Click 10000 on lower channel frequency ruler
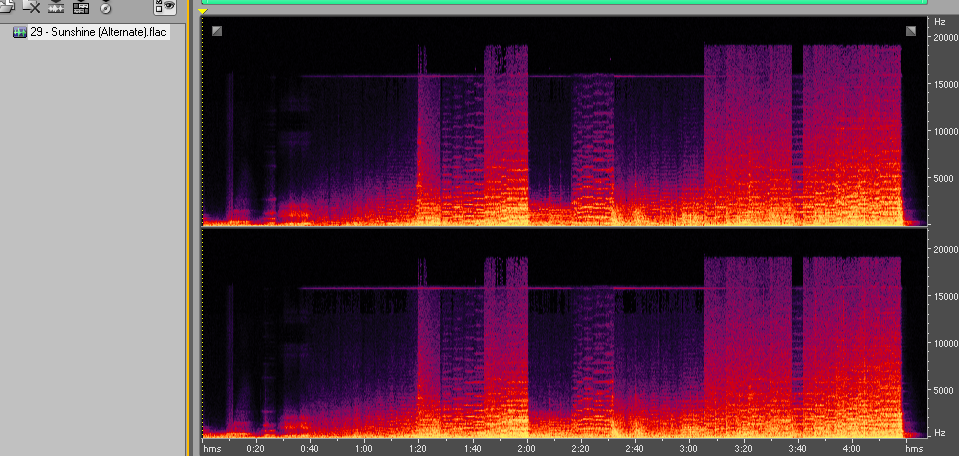959x456 pixels. 945,343
